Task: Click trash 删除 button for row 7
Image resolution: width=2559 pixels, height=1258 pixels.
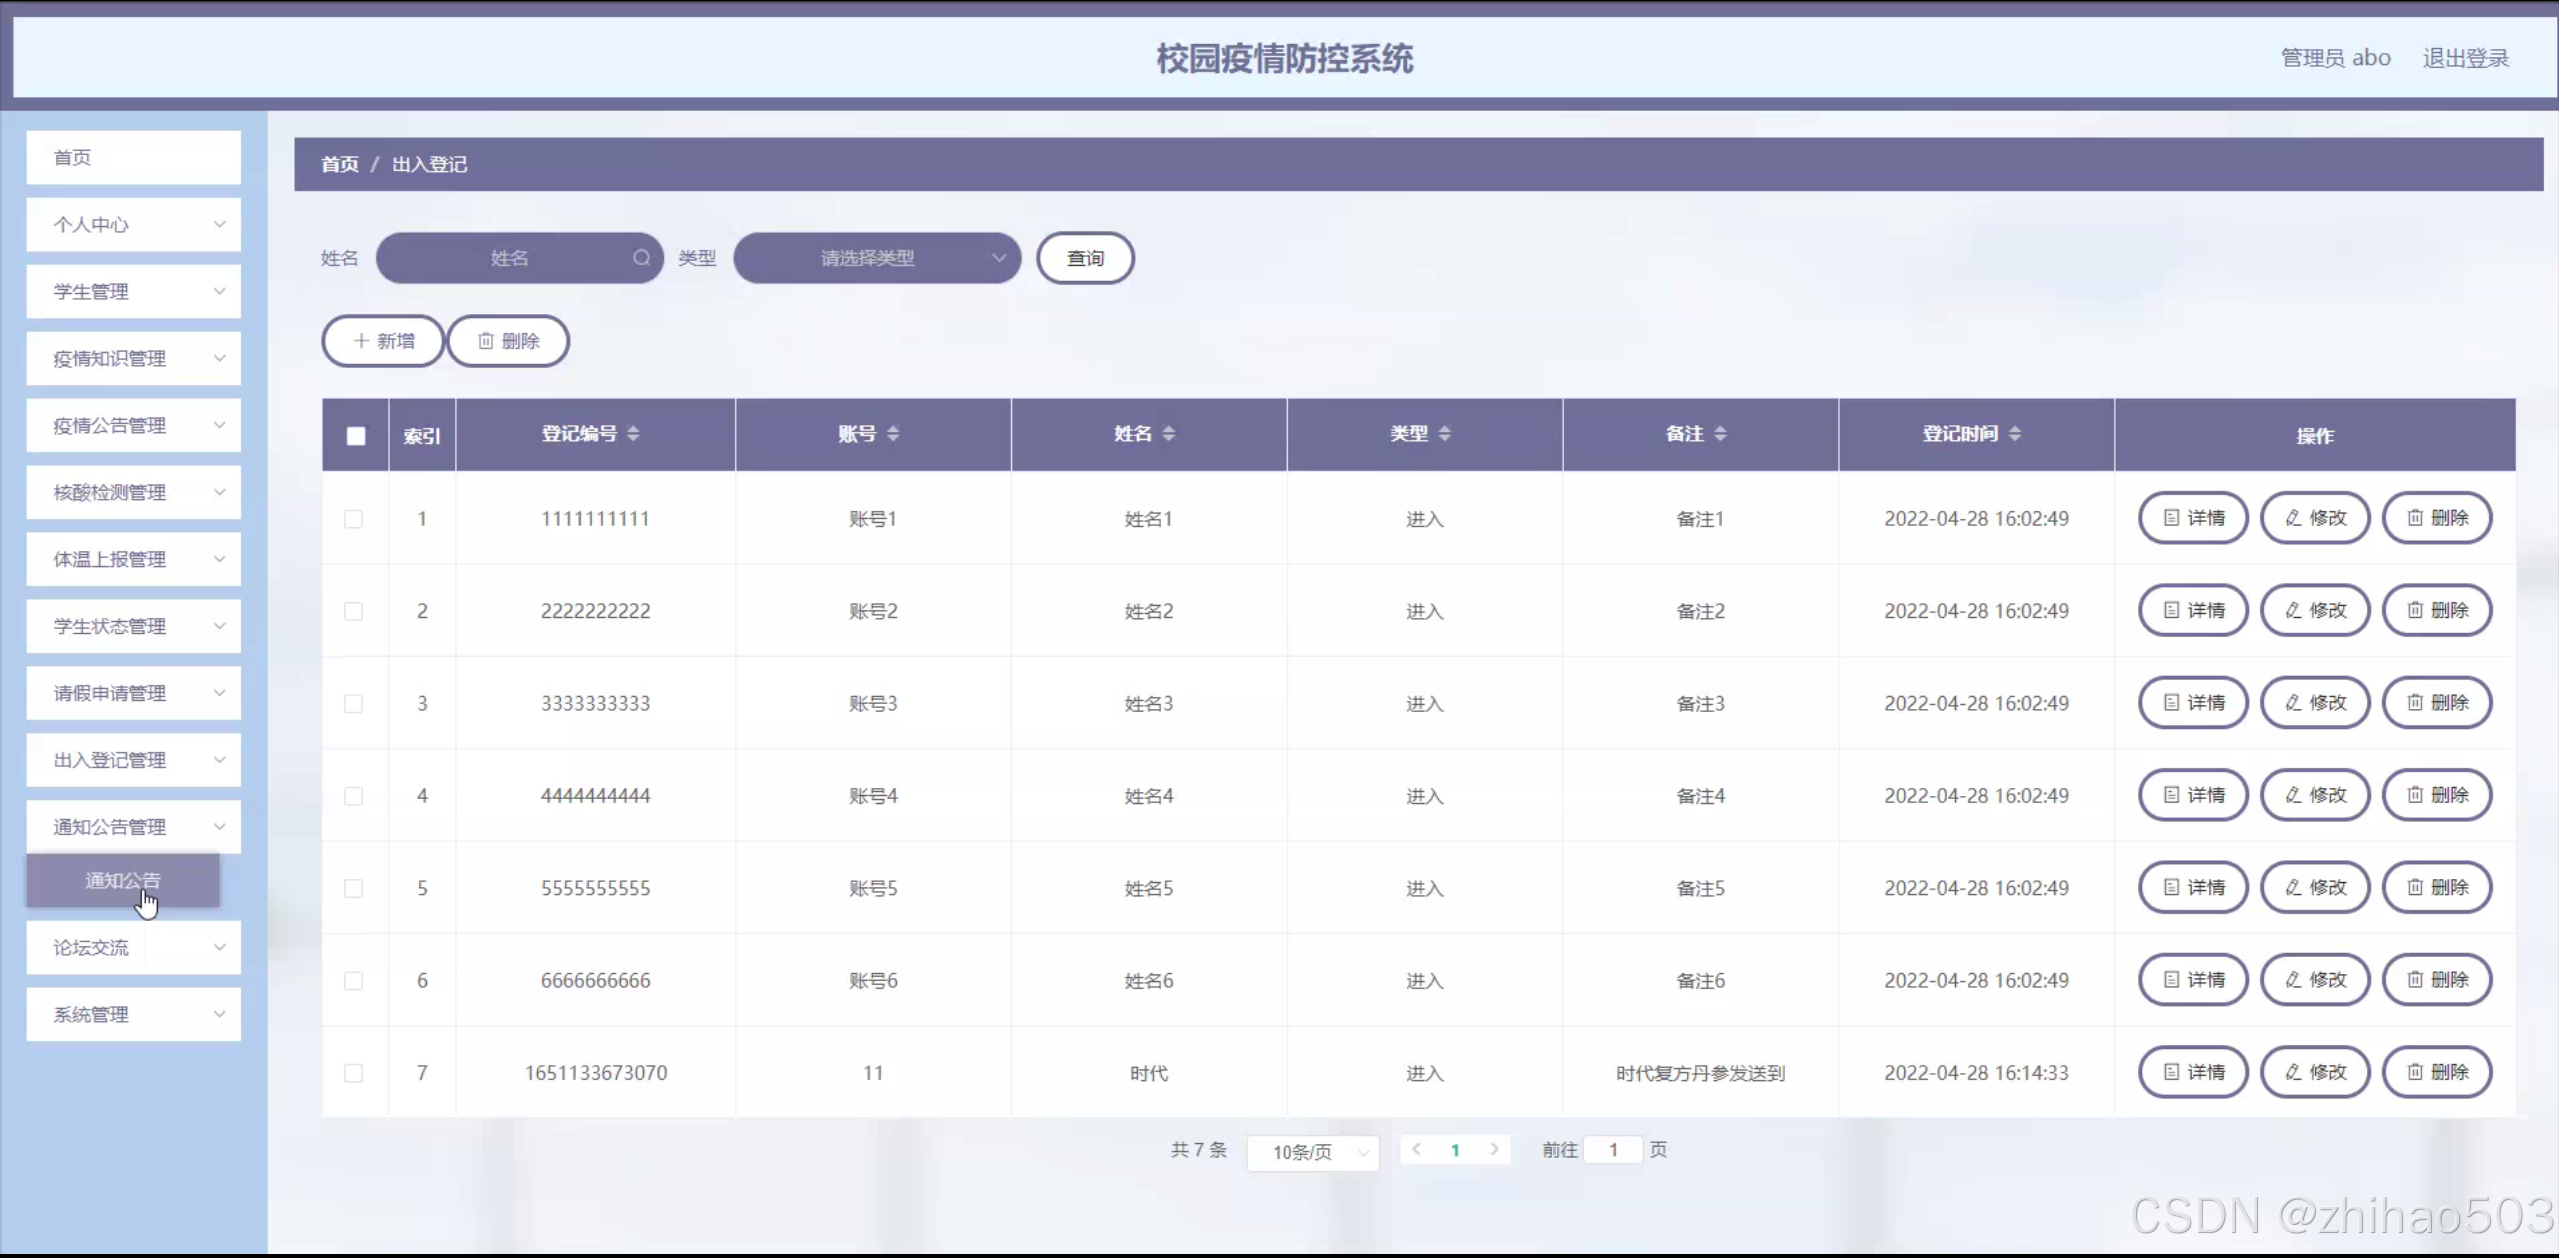Action: point(2437,1072)
